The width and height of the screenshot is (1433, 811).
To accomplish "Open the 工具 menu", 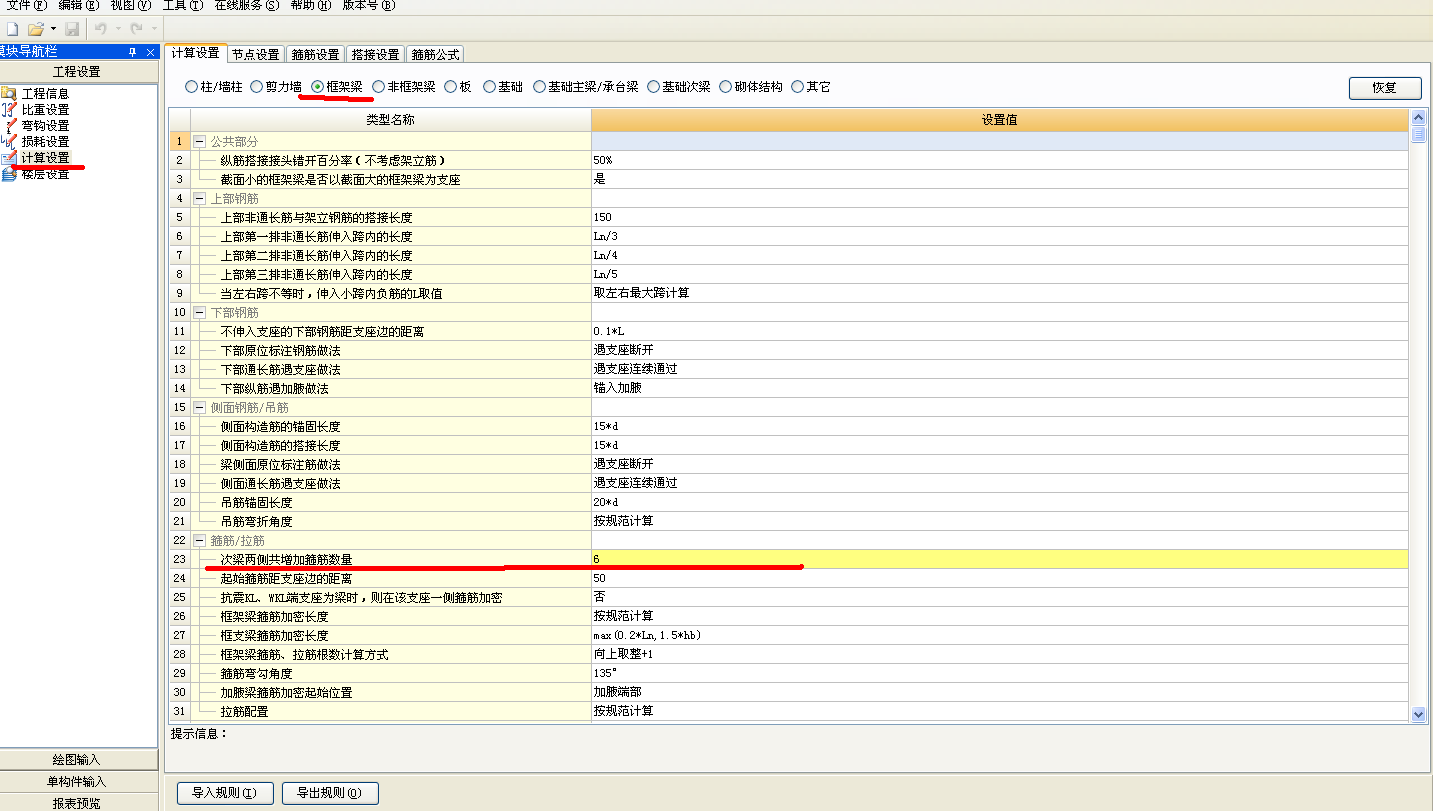I will 183,5.
